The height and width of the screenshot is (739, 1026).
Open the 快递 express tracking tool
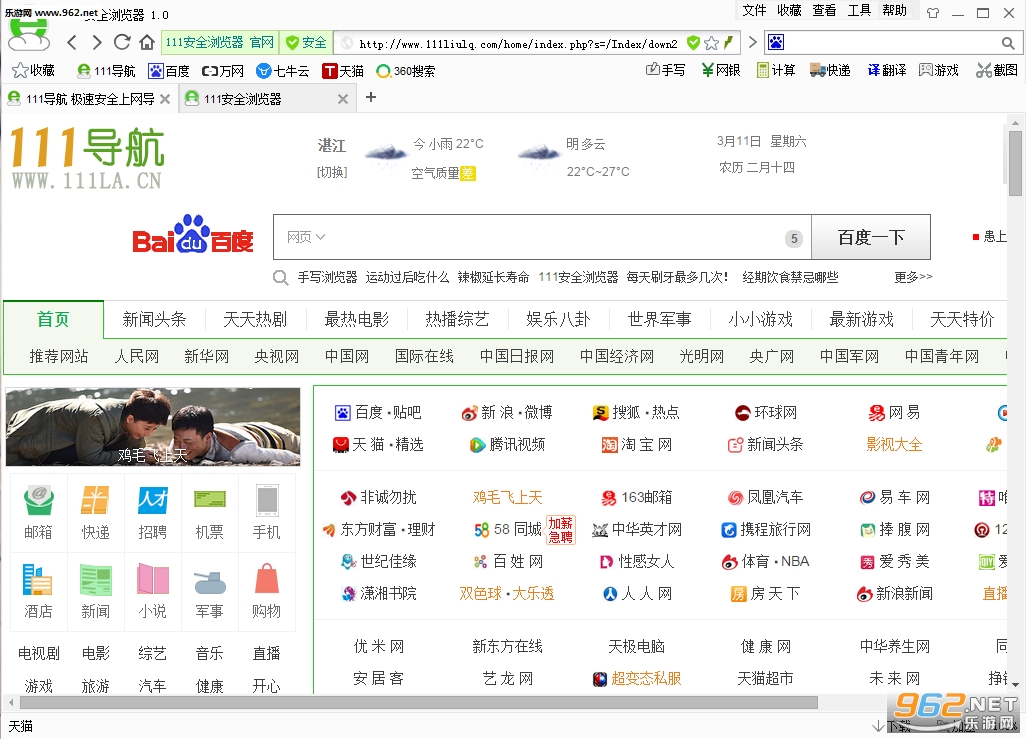[830, 70]
